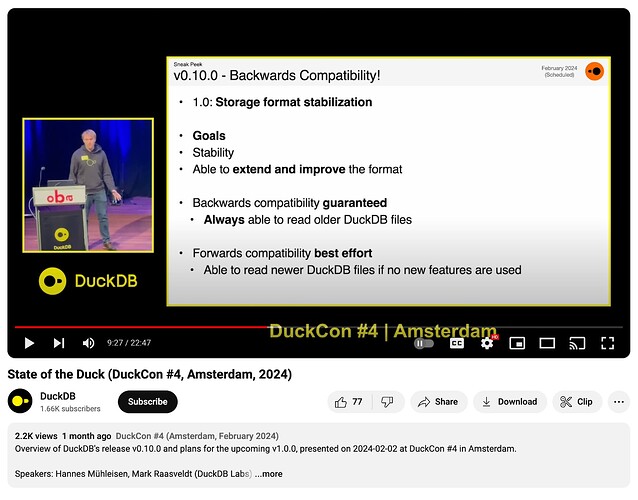Like the video
The width and height of the screenshot is (638, 500).
349,402
